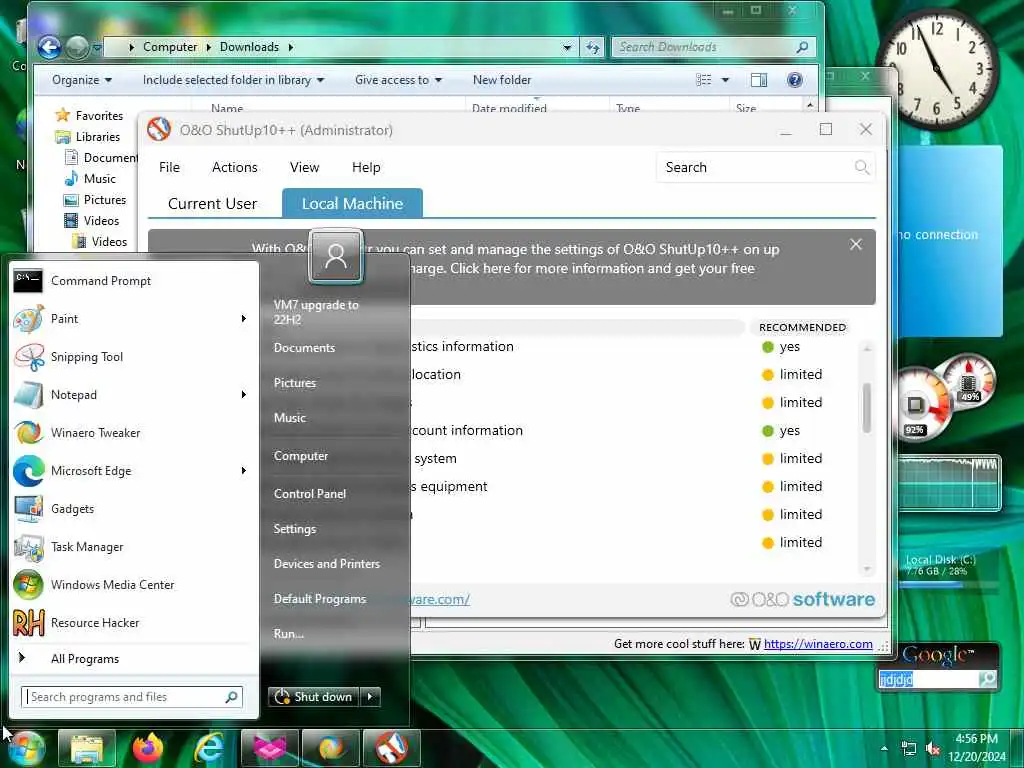Open Give access to dropdown

coord(398,80)
